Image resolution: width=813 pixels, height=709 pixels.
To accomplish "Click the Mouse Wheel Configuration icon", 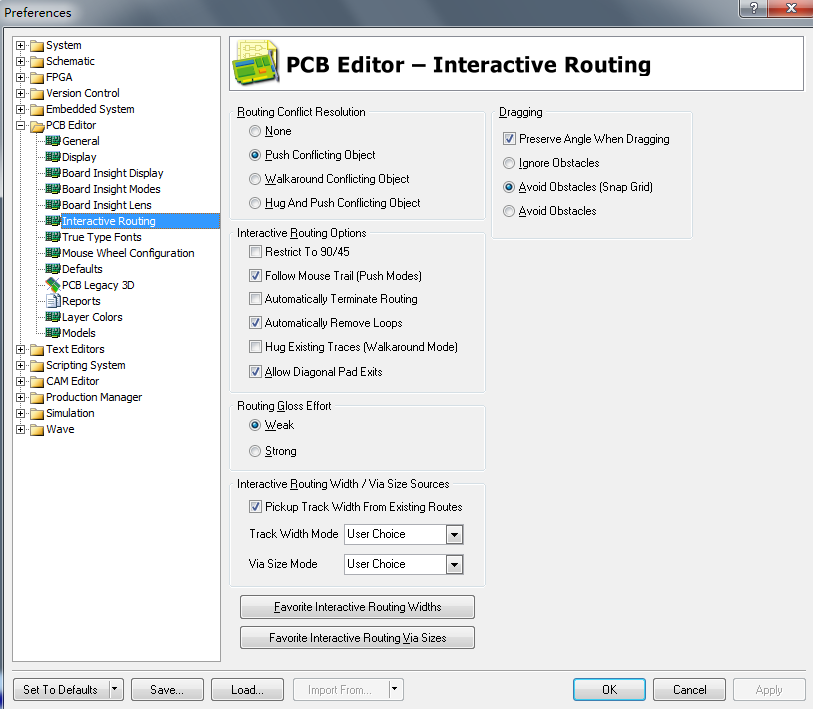I will [53, 253].
